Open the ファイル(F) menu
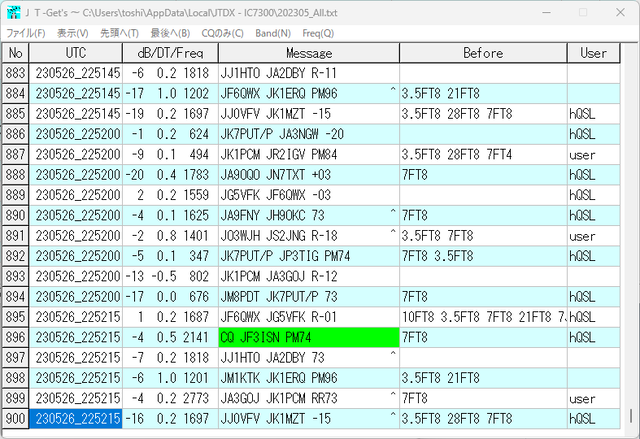 [26, 33]
